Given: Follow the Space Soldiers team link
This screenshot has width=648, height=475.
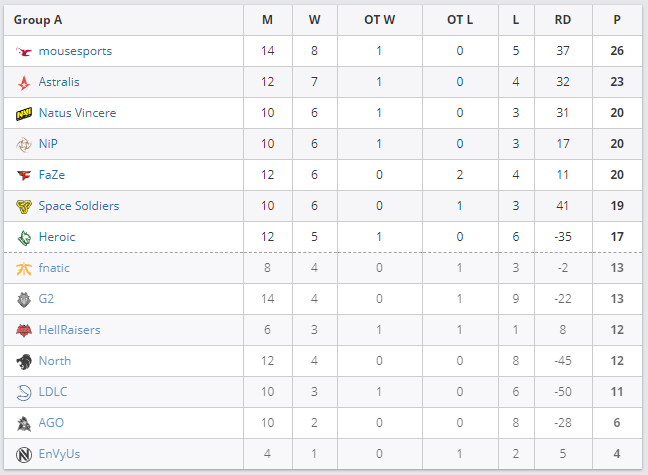Looking at the screenshot, I should [79, 206].
